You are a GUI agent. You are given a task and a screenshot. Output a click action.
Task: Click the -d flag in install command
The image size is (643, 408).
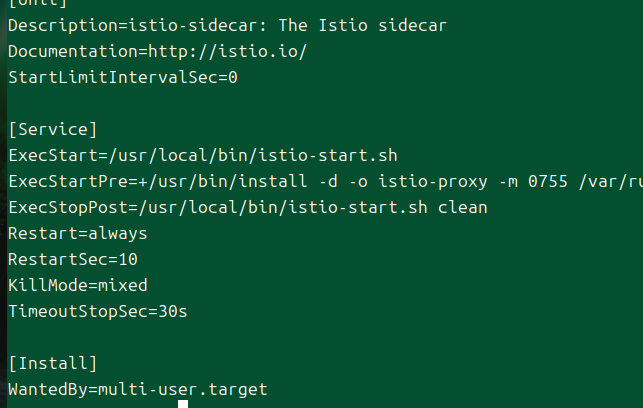coord(328,182)
